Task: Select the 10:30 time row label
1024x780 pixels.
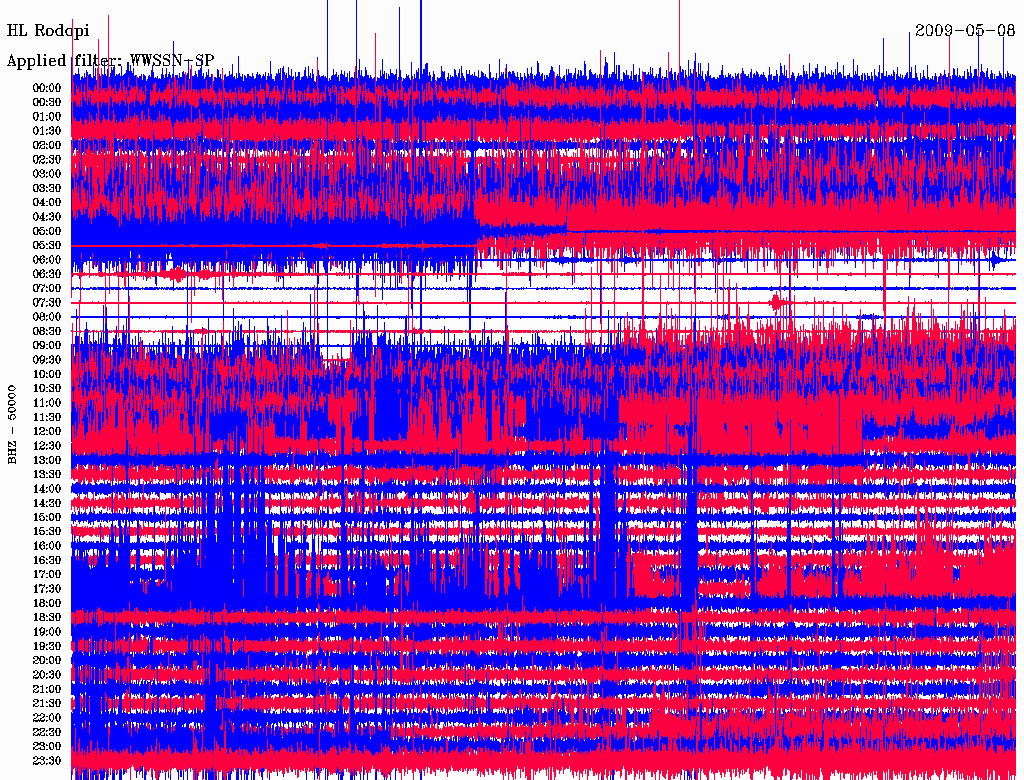Action: pyautogui.click(x=47, y=389)
